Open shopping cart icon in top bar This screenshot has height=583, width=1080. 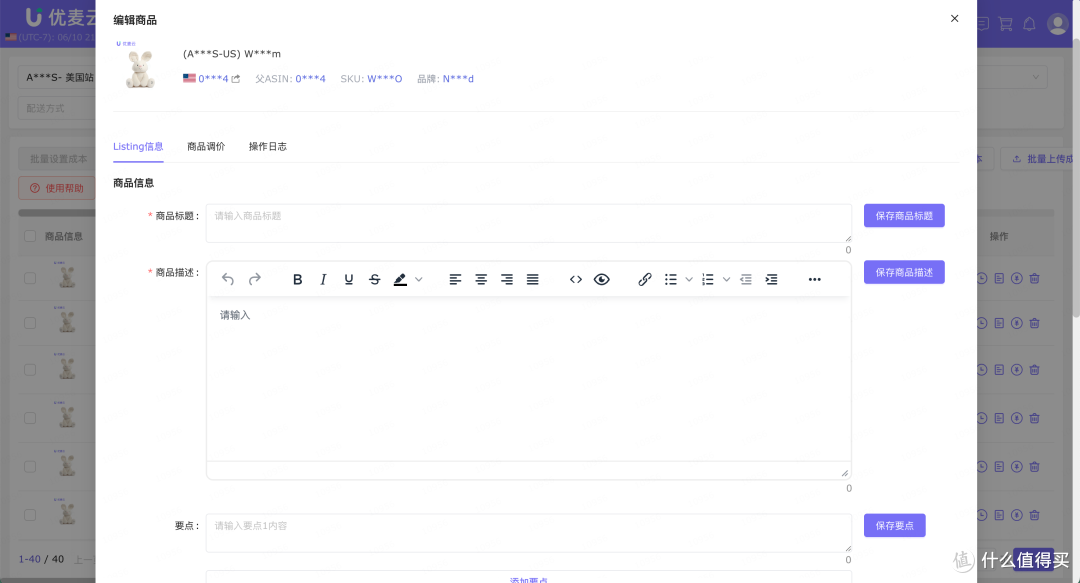1006,24
